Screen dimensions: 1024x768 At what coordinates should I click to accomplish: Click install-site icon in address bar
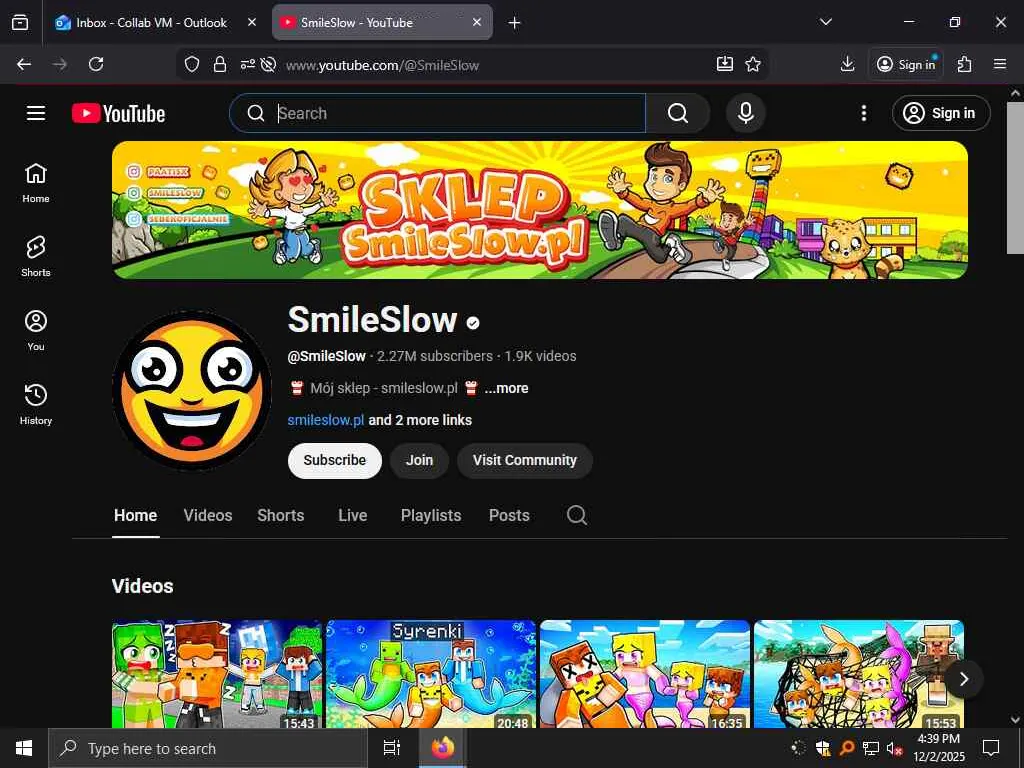tap(725, 64)
